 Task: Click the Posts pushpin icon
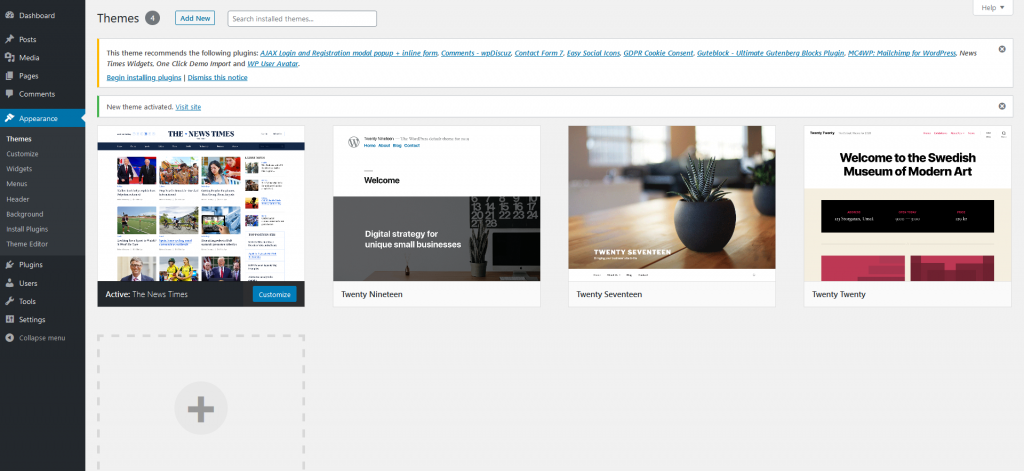point(9,39)
